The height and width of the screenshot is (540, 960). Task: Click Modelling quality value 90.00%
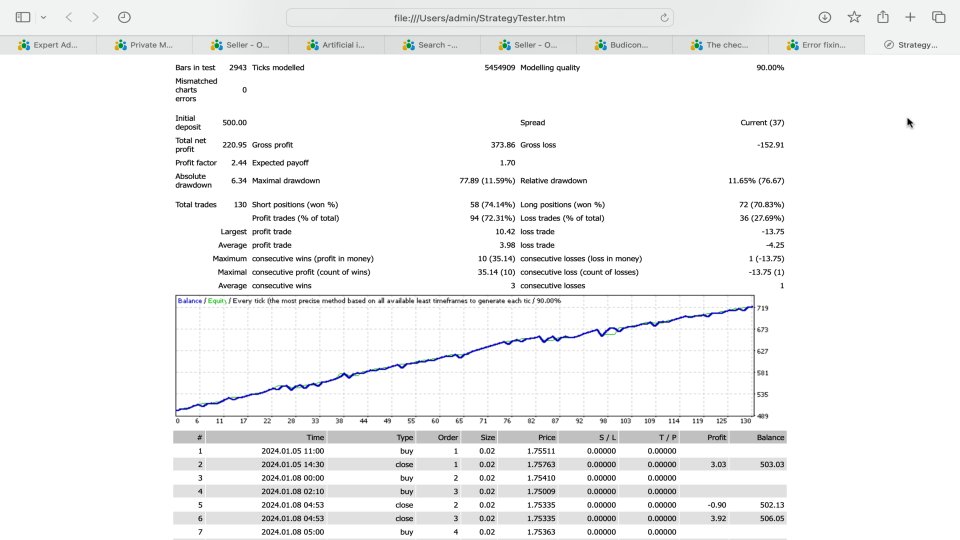(770, 67)
